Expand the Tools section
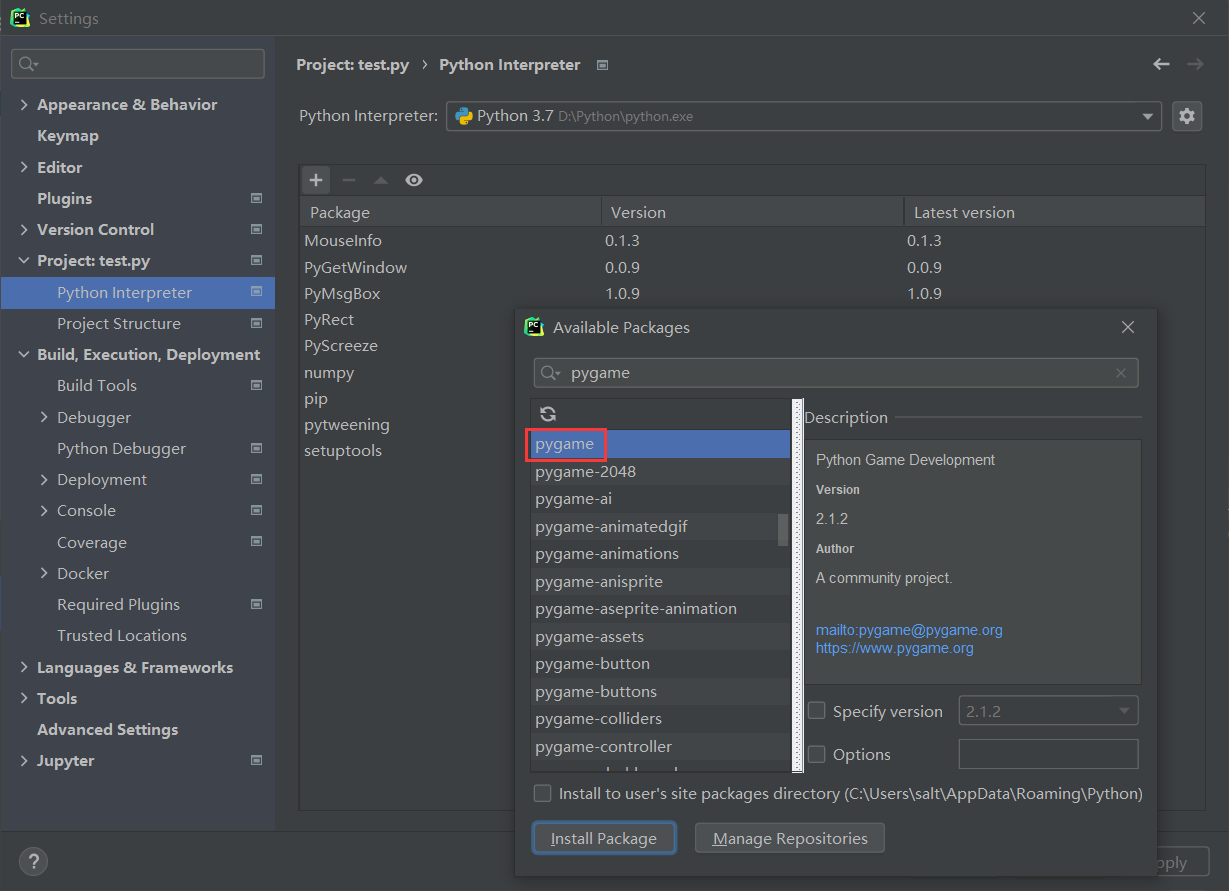The image size is (1229, 891). pyautogui.click(x=24, y=698)
